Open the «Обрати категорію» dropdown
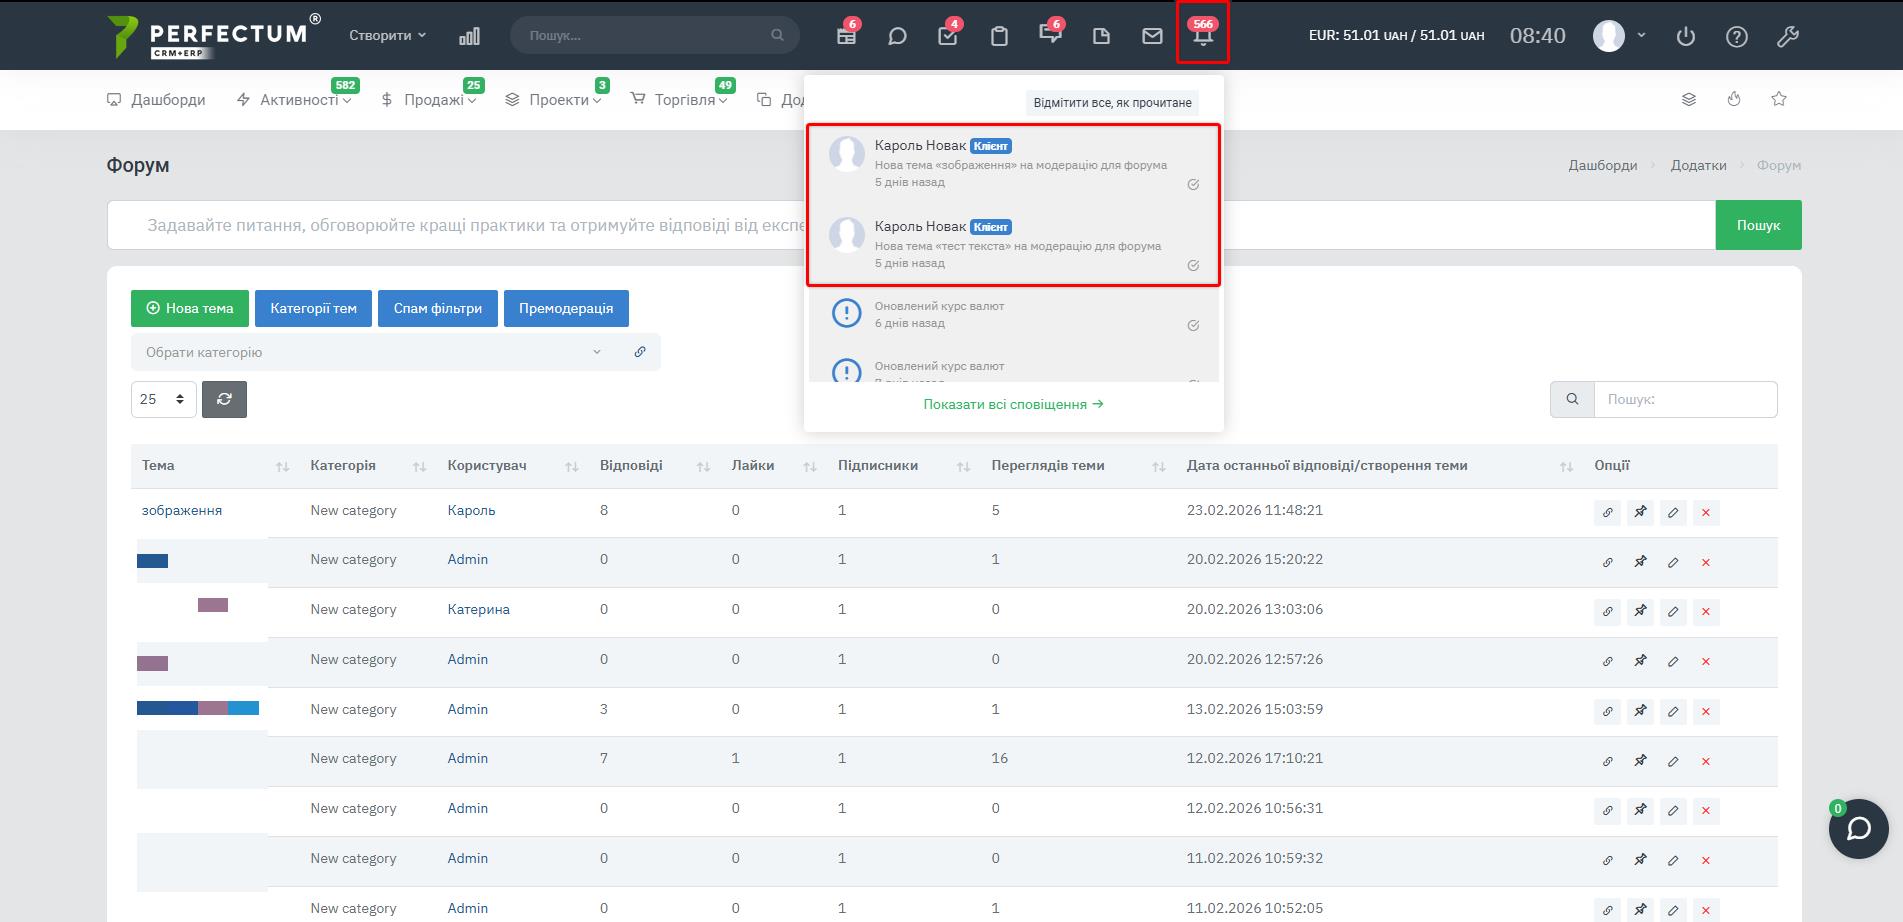 click(372, 352)
